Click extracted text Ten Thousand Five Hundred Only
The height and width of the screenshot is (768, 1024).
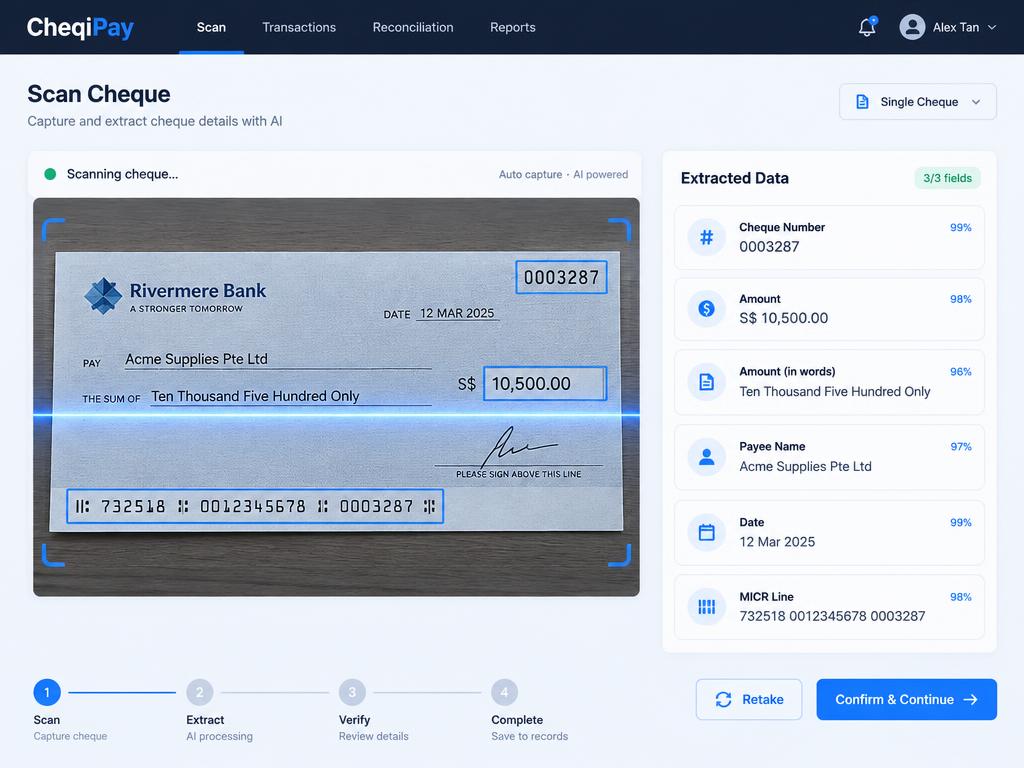835,391
